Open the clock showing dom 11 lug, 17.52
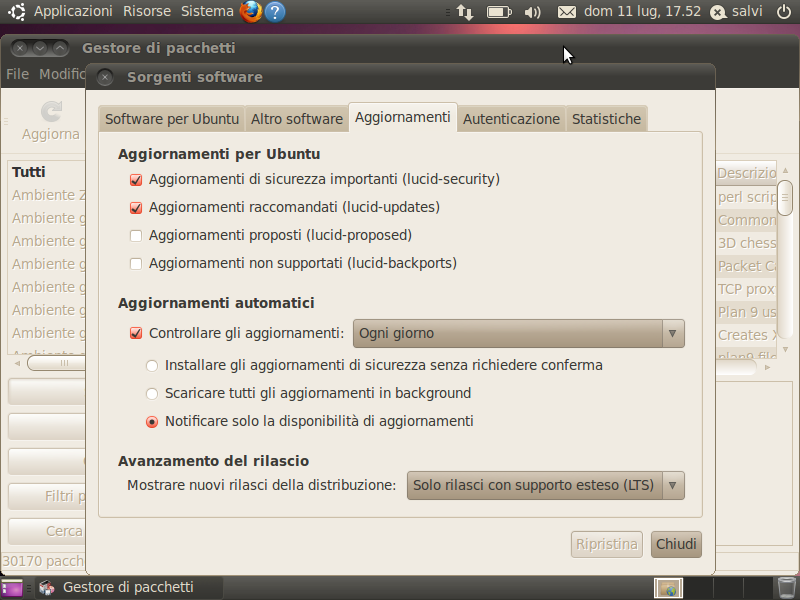Viewport: 800px width, 600px height. pos(642,11)
